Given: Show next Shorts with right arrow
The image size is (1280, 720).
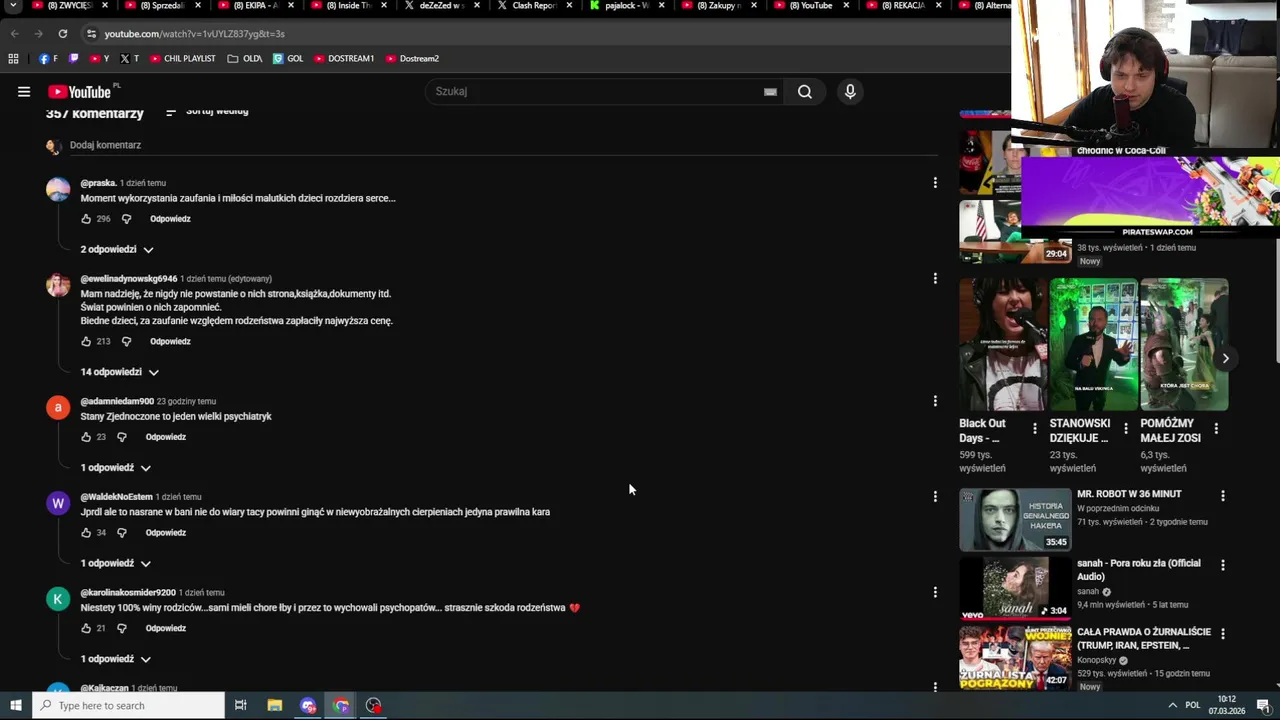Looking at the screenshot, I should click(1225, 359).
